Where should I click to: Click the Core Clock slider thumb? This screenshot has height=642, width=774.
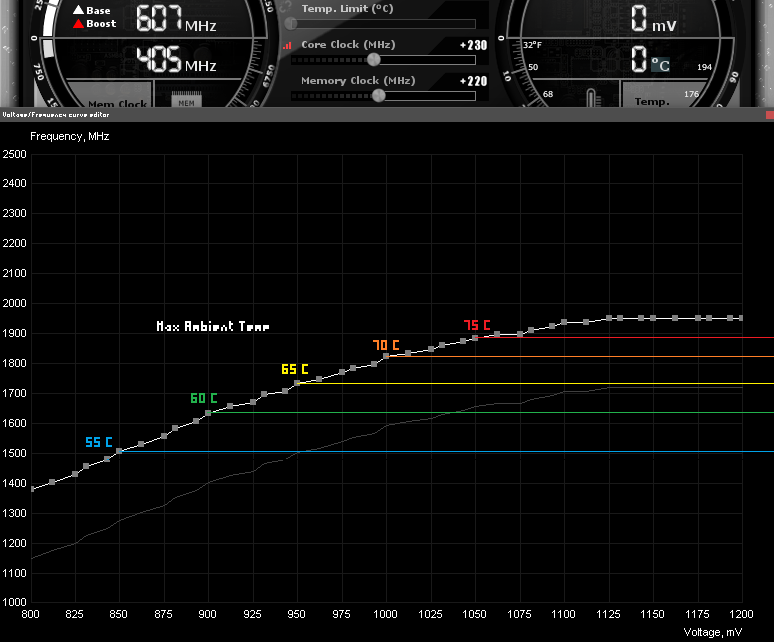tap(374, 60)
